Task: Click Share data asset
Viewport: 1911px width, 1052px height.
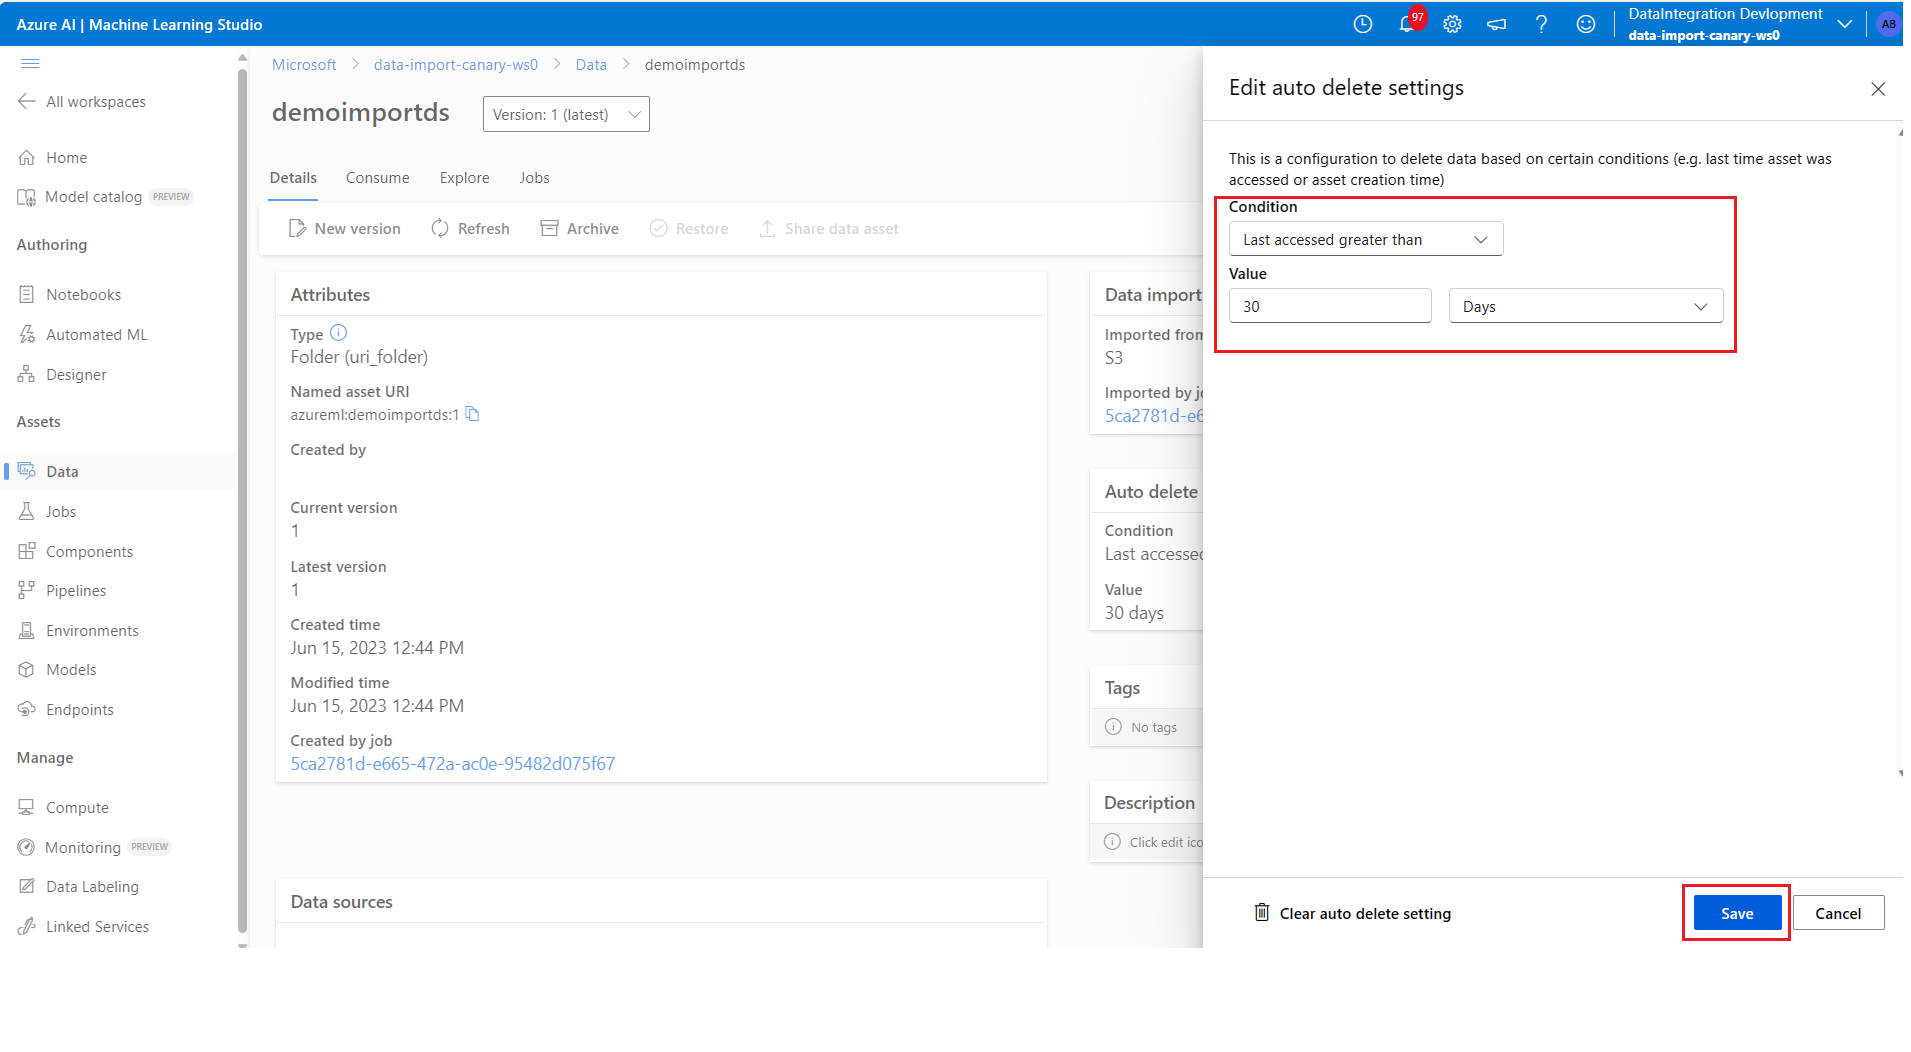Action: pyautogui.click(x=829, y=229)
